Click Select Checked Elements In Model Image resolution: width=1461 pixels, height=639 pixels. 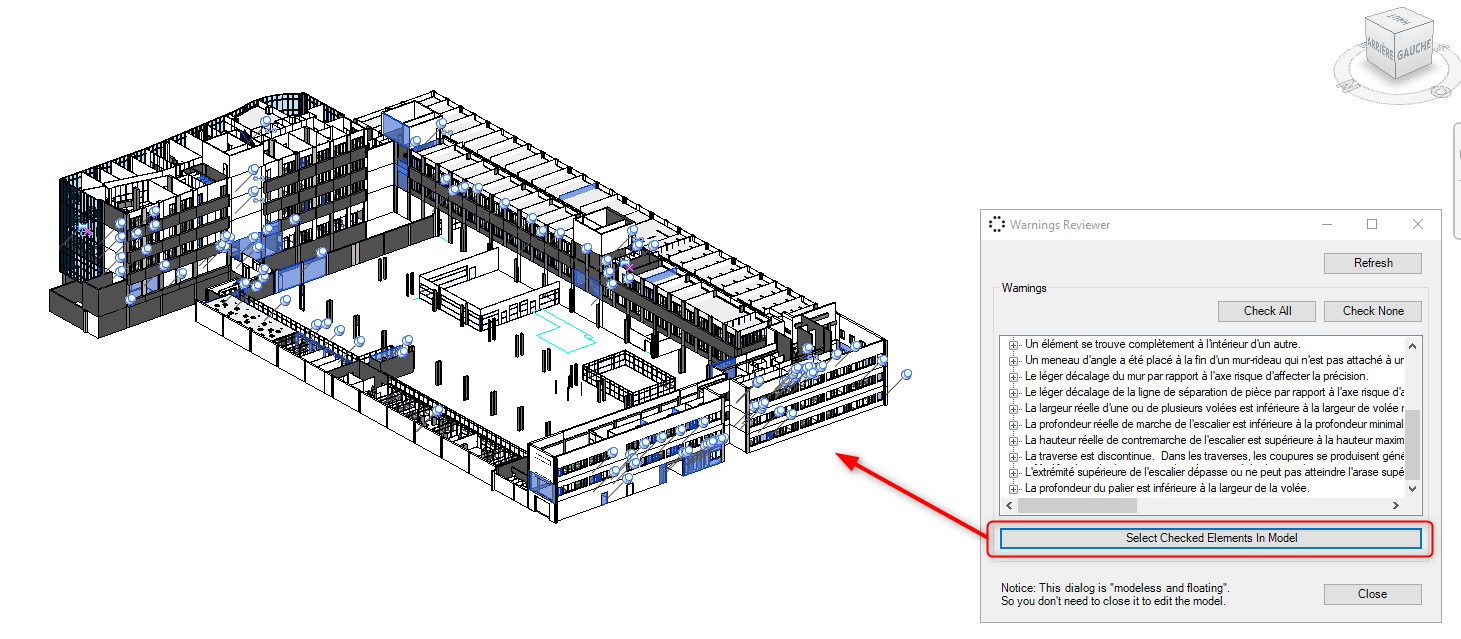coord(1211,538)
